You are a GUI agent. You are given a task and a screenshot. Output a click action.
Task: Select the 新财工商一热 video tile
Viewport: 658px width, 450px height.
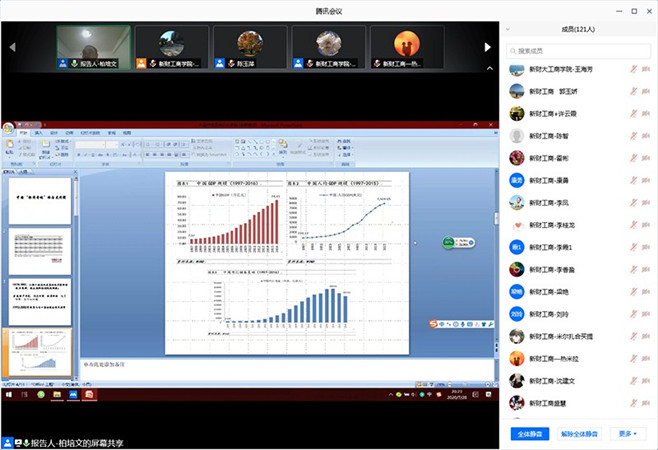(x=407, y=47)
